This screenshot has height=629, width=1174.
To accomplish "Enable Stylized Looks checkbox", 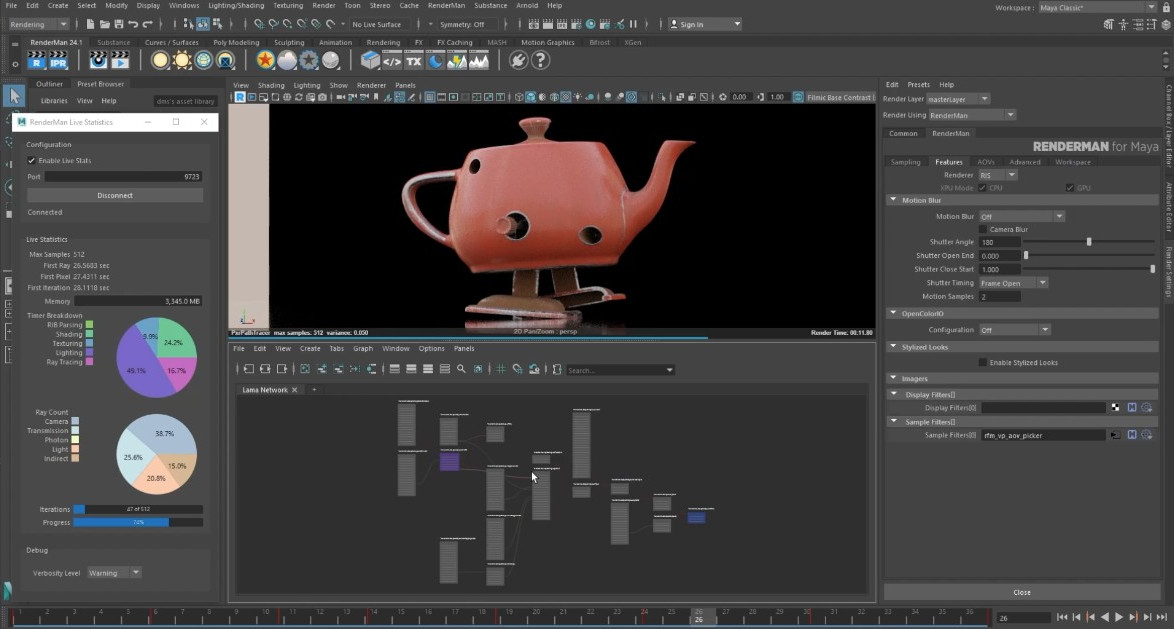I will click(x=983, y=362).
